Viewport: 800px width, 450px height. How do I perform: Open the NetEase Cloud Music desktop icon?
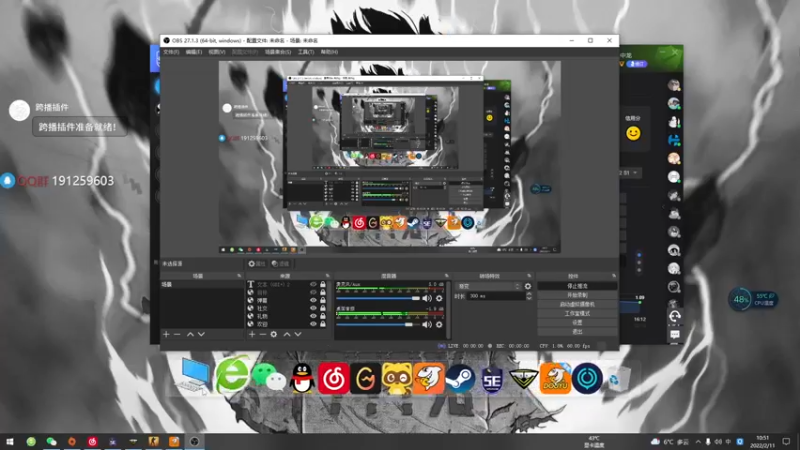click(x=334, y=379)
